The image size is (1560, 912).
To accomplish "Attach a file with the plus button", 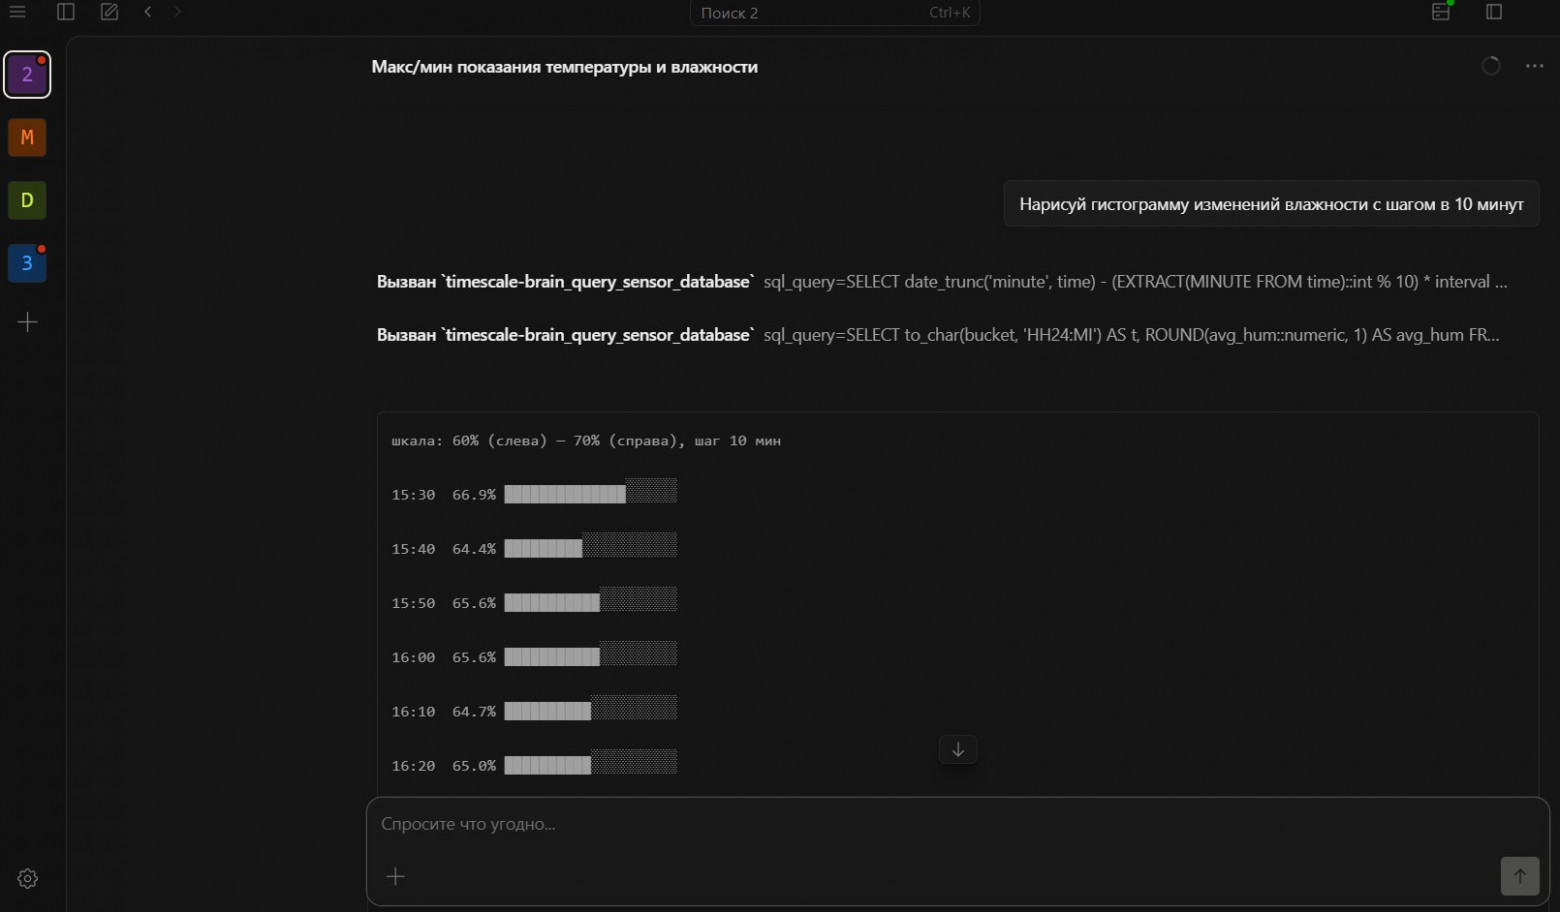I will (x=396, y=876).
